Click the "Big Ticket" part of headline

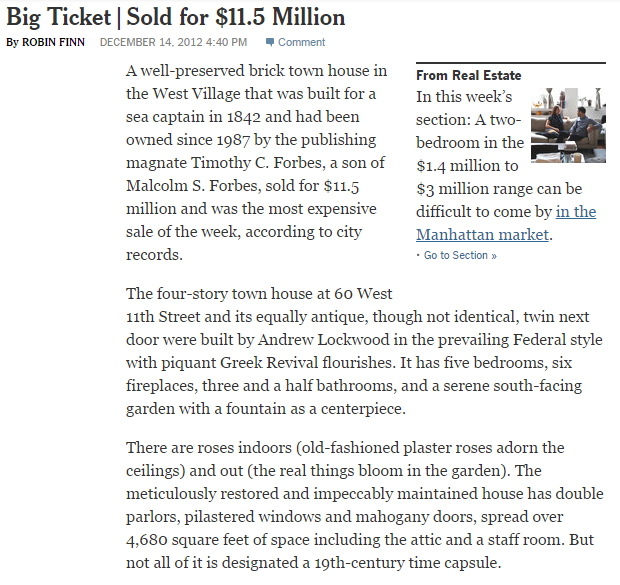tap(59, 17)
